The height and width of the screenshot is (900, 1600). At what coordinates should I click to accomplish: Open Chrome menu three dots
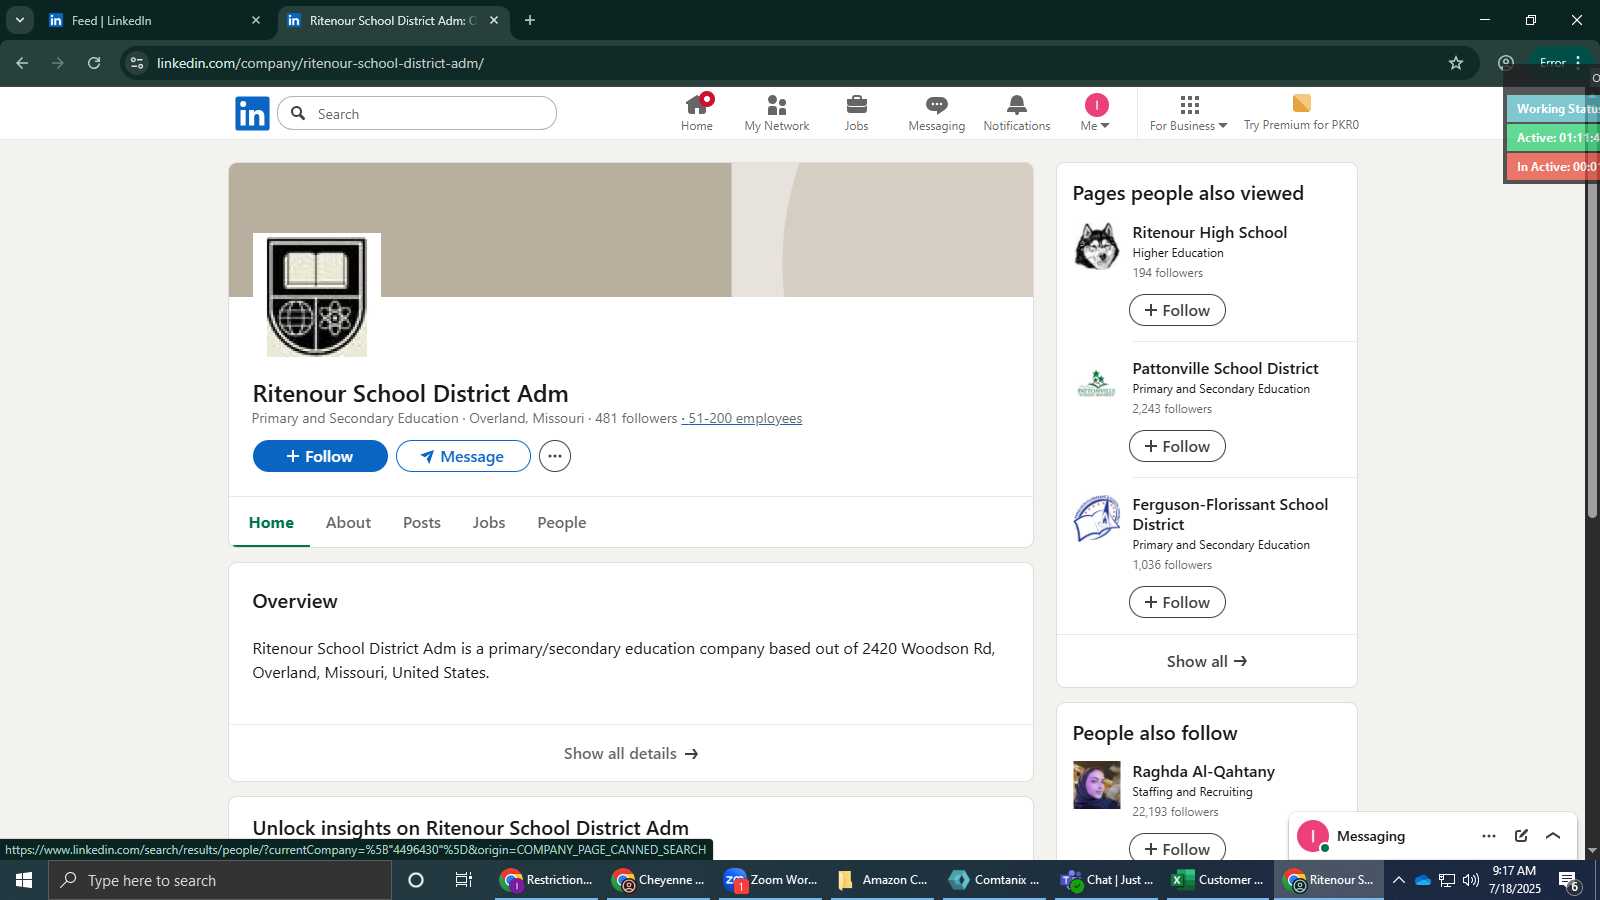(x=1578, y=62)
